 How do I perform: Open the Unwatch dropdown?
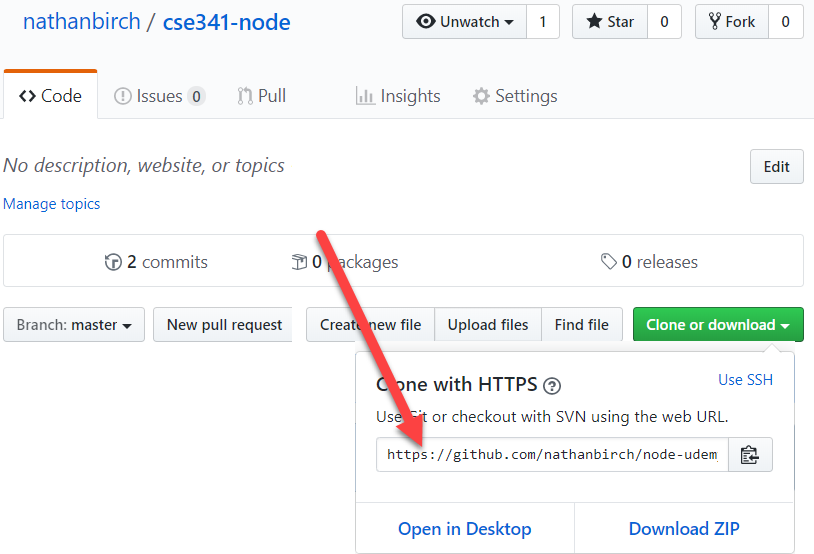[465, 22]
